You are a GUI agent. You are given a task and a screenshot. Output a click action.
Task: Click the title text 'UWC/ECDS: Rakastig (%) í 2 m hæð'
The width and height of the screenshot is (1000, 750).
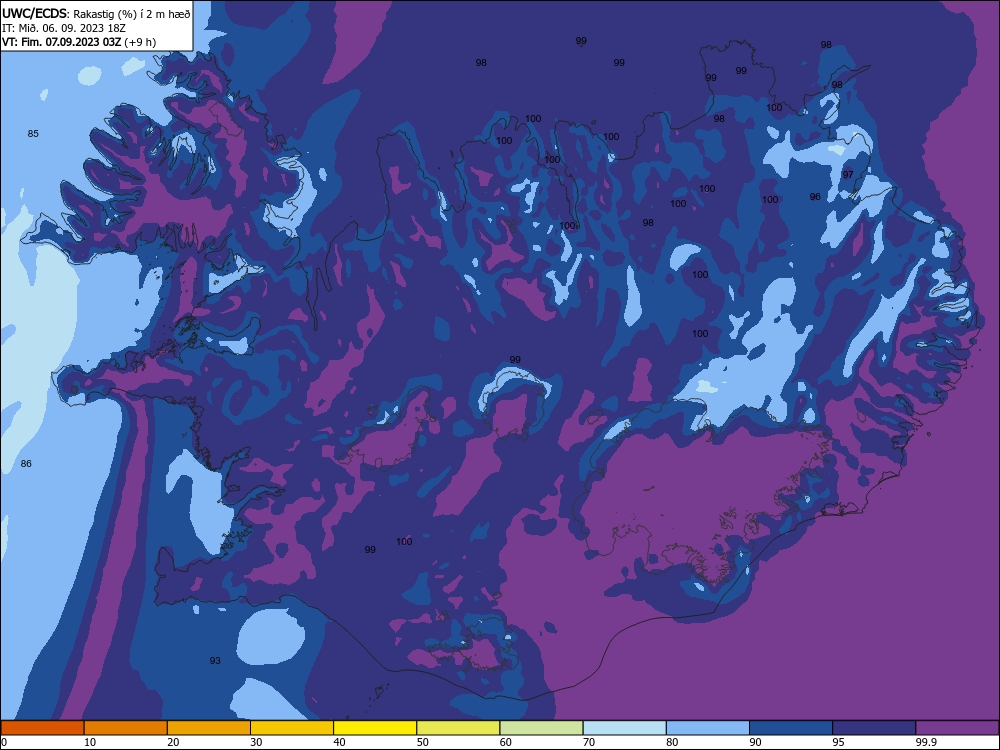click(x=96, y=14)
